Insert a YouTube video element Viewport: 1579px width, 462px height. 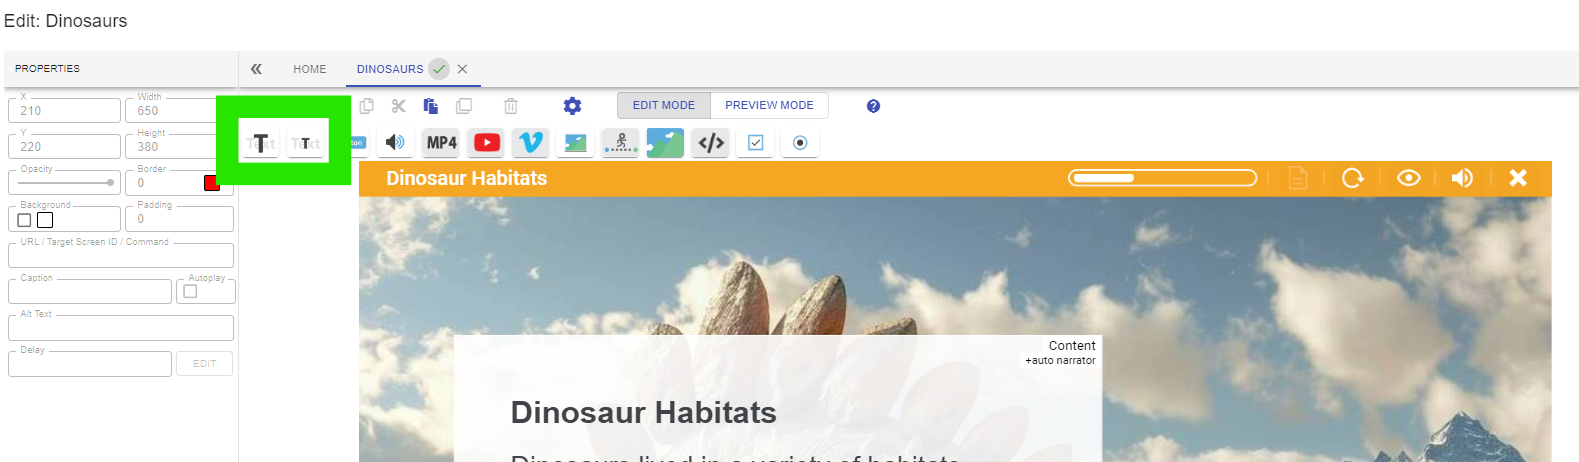pyautogui.click(x=487, y=143)
